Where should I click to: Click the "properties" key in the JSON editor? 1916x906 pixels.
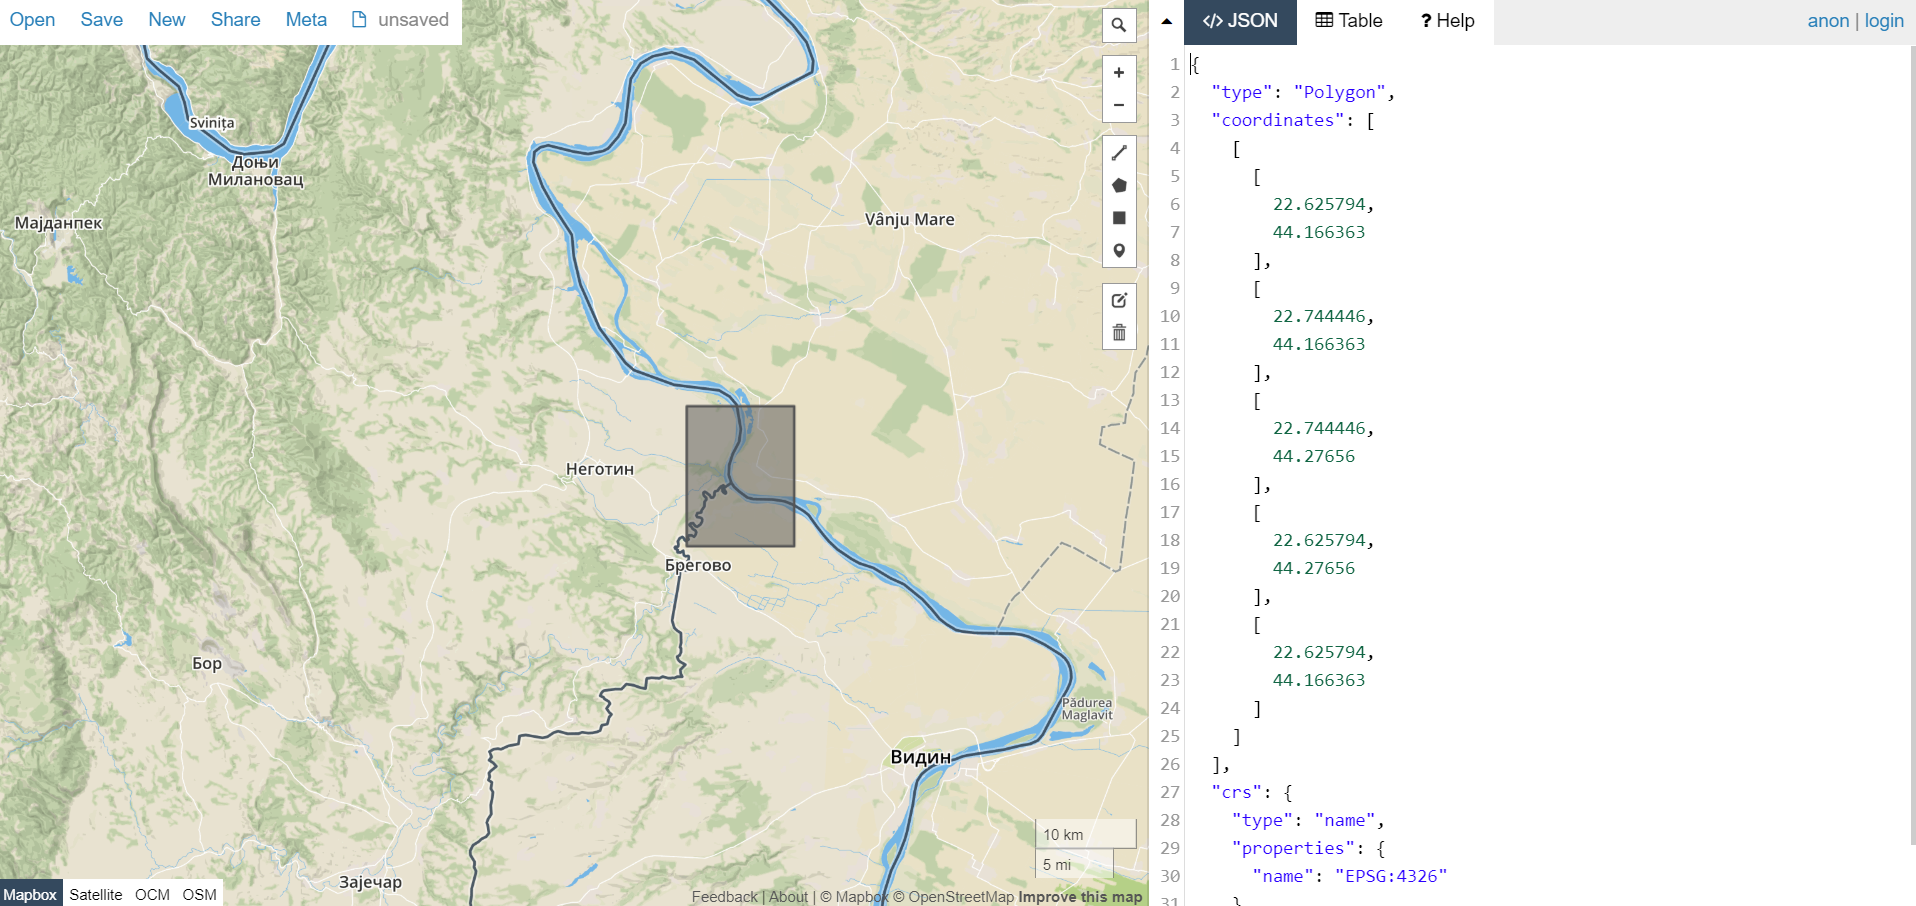coord(1294,848)
